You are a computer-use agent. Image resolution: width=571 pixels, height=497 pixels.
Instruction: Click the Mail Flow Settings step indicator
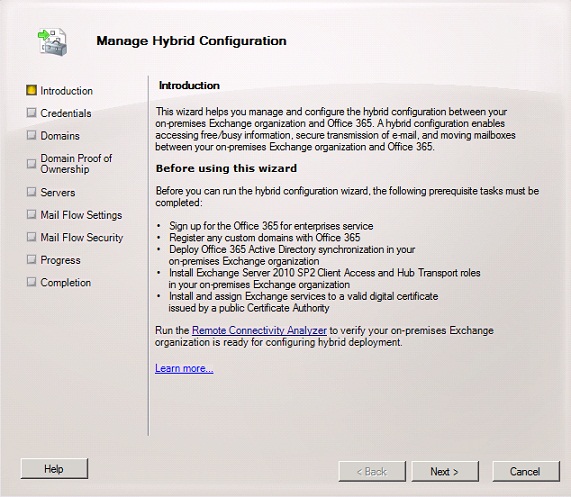(31, 214)
